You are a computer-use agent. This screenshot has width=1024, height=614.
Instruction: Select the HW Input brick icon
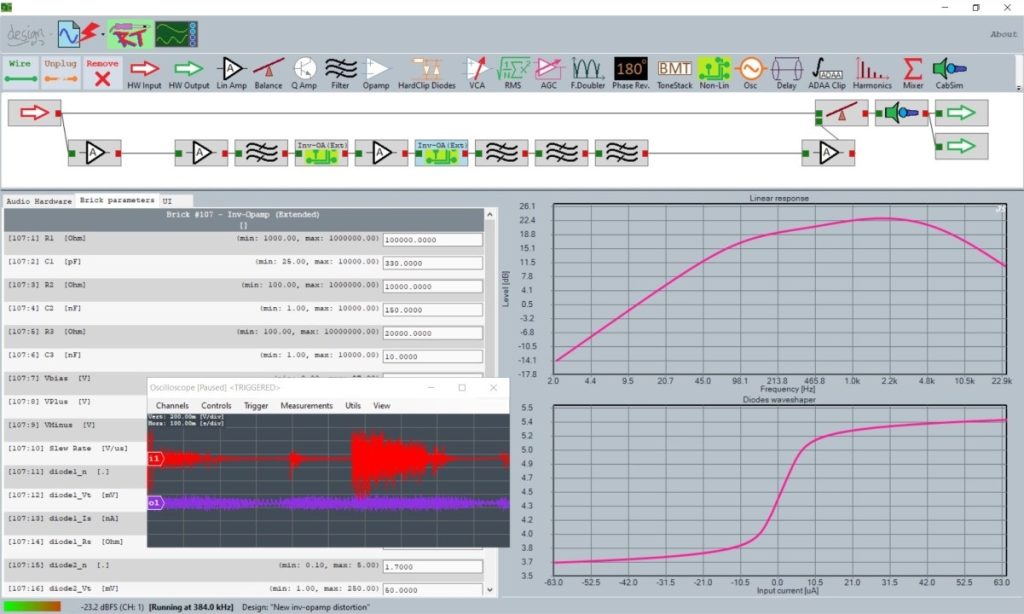pos(145,70)
